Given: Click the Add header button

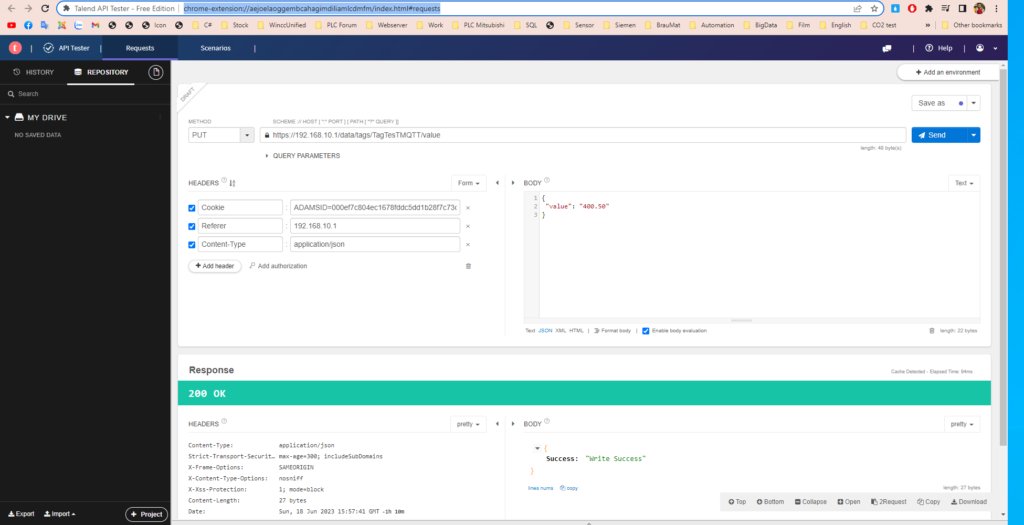Looking at the screenshot, I should coord(215,266).
